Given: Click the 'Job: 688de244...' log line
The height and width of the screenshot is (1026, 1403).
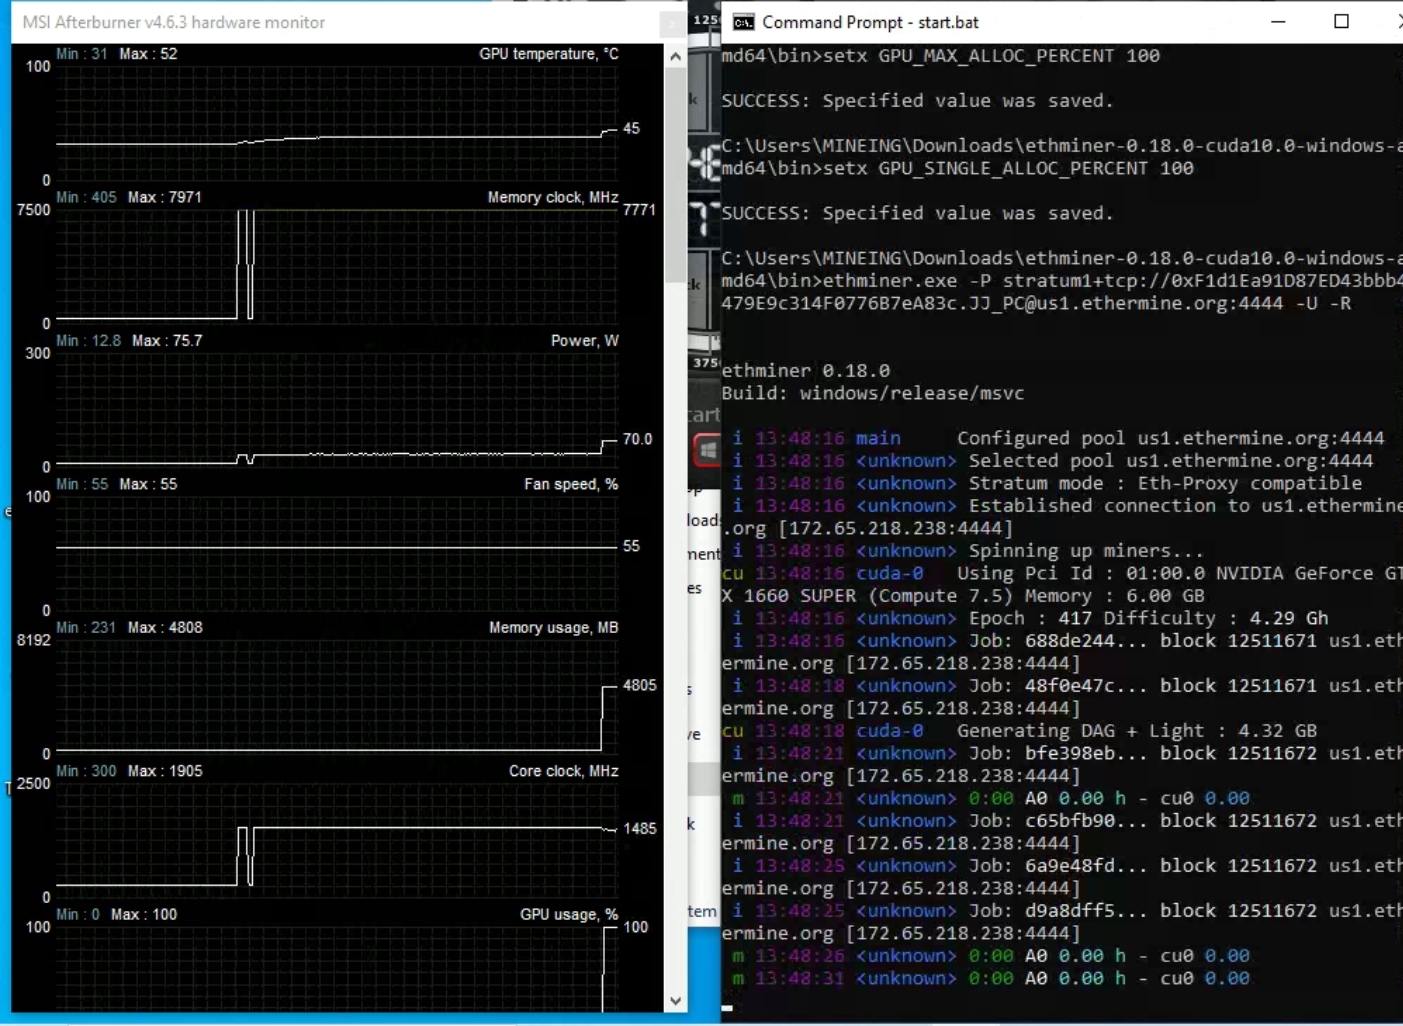Looking at the screenshot, I should [1062, 652].
